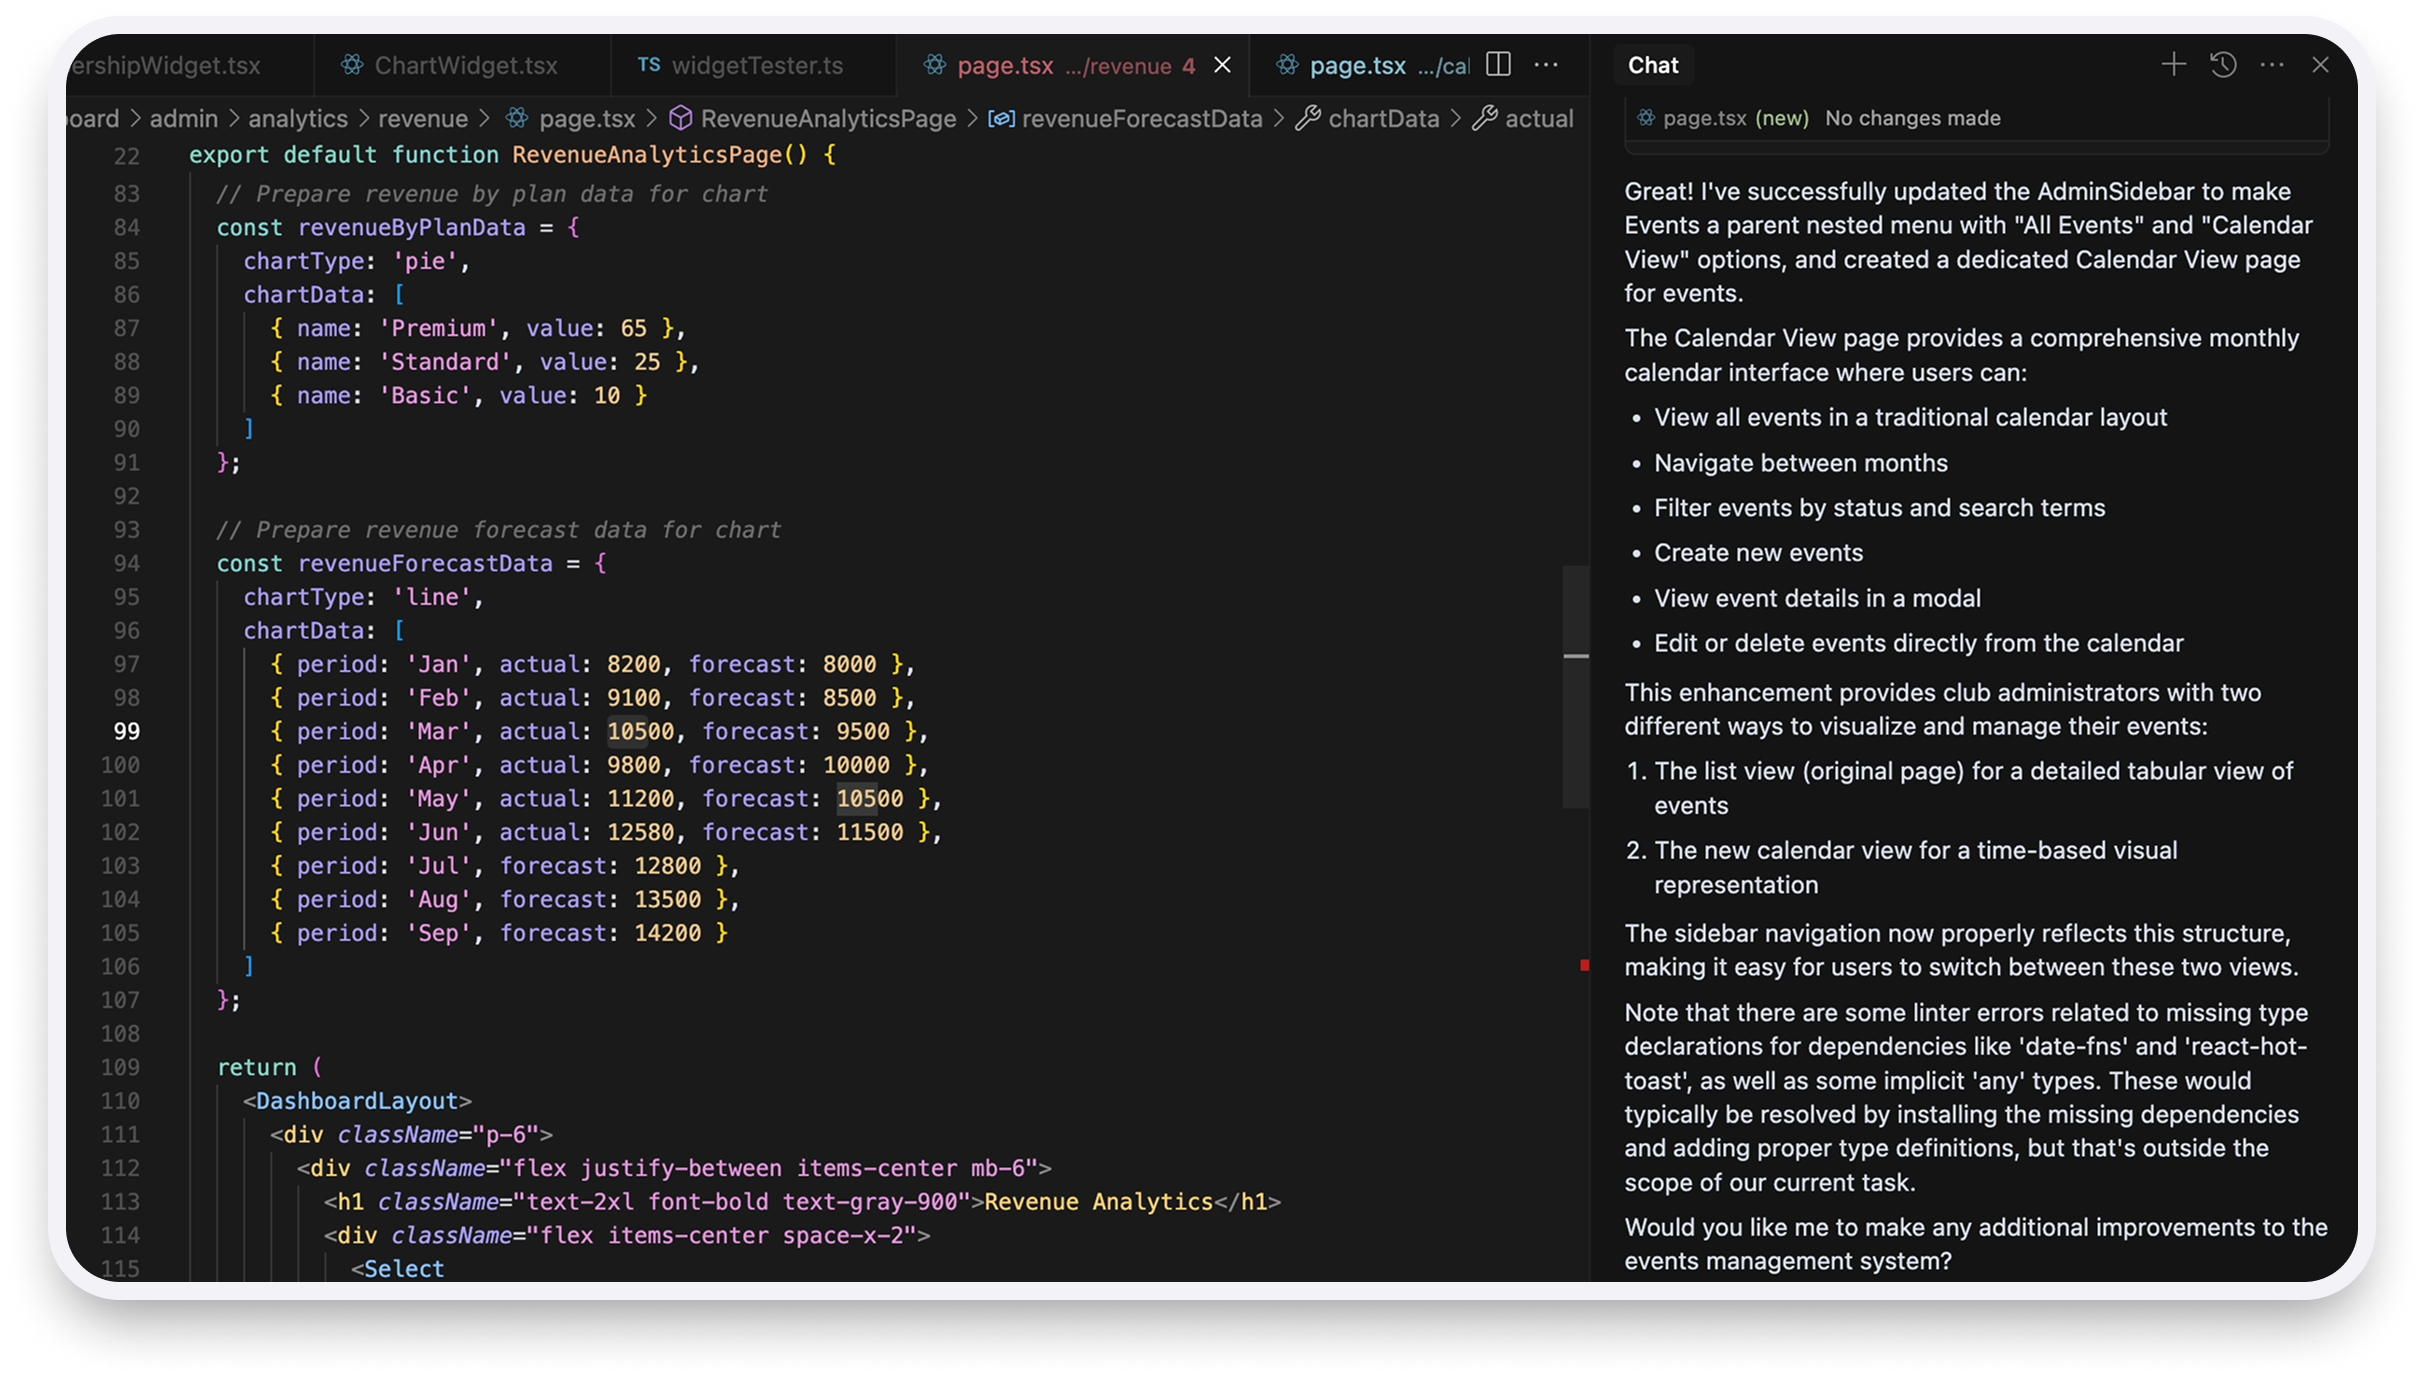Screen dimensions: 2424x1380
Task: Click React icon in breadcrumb page.tsx
Action: (x=517, y=118)
